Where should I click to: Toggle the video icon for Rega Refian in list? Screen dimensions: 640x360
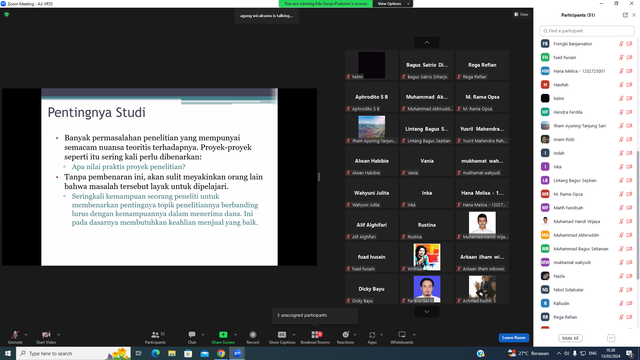tap(629, 317)
